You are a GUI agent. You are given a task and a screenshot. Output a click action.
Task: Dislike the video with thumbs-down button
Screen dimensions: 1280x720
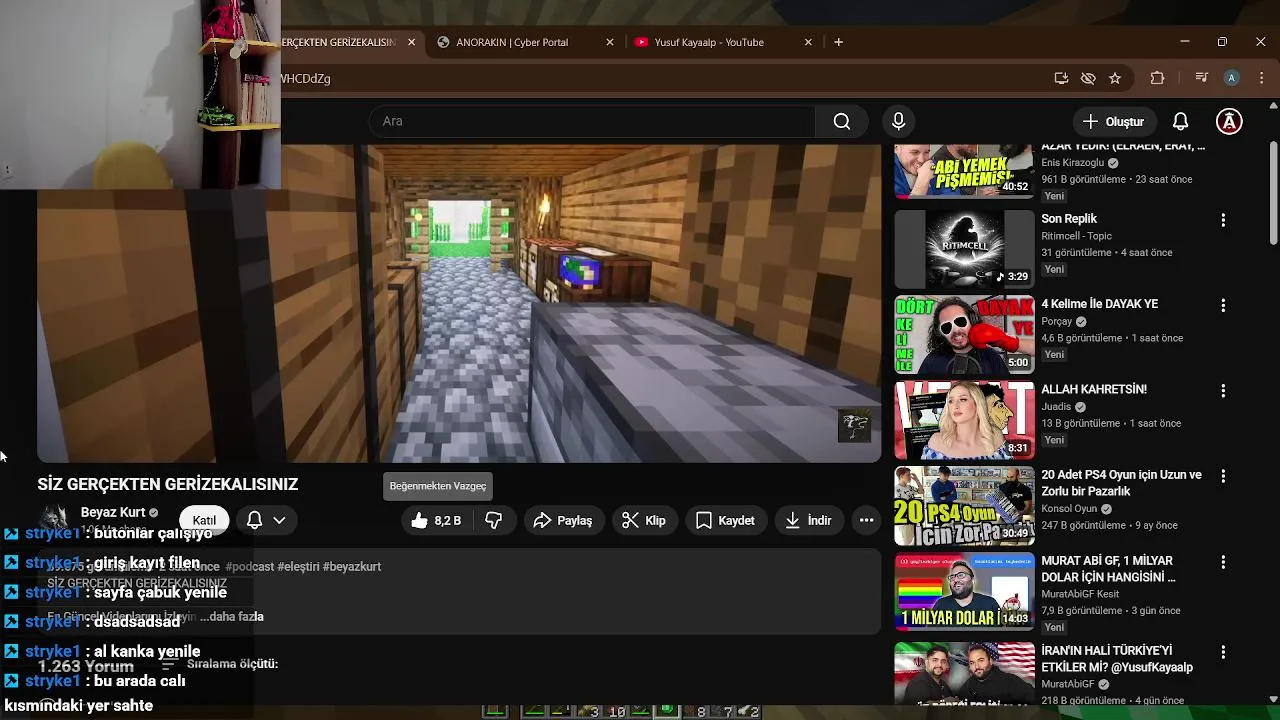(x=494, y=520)
